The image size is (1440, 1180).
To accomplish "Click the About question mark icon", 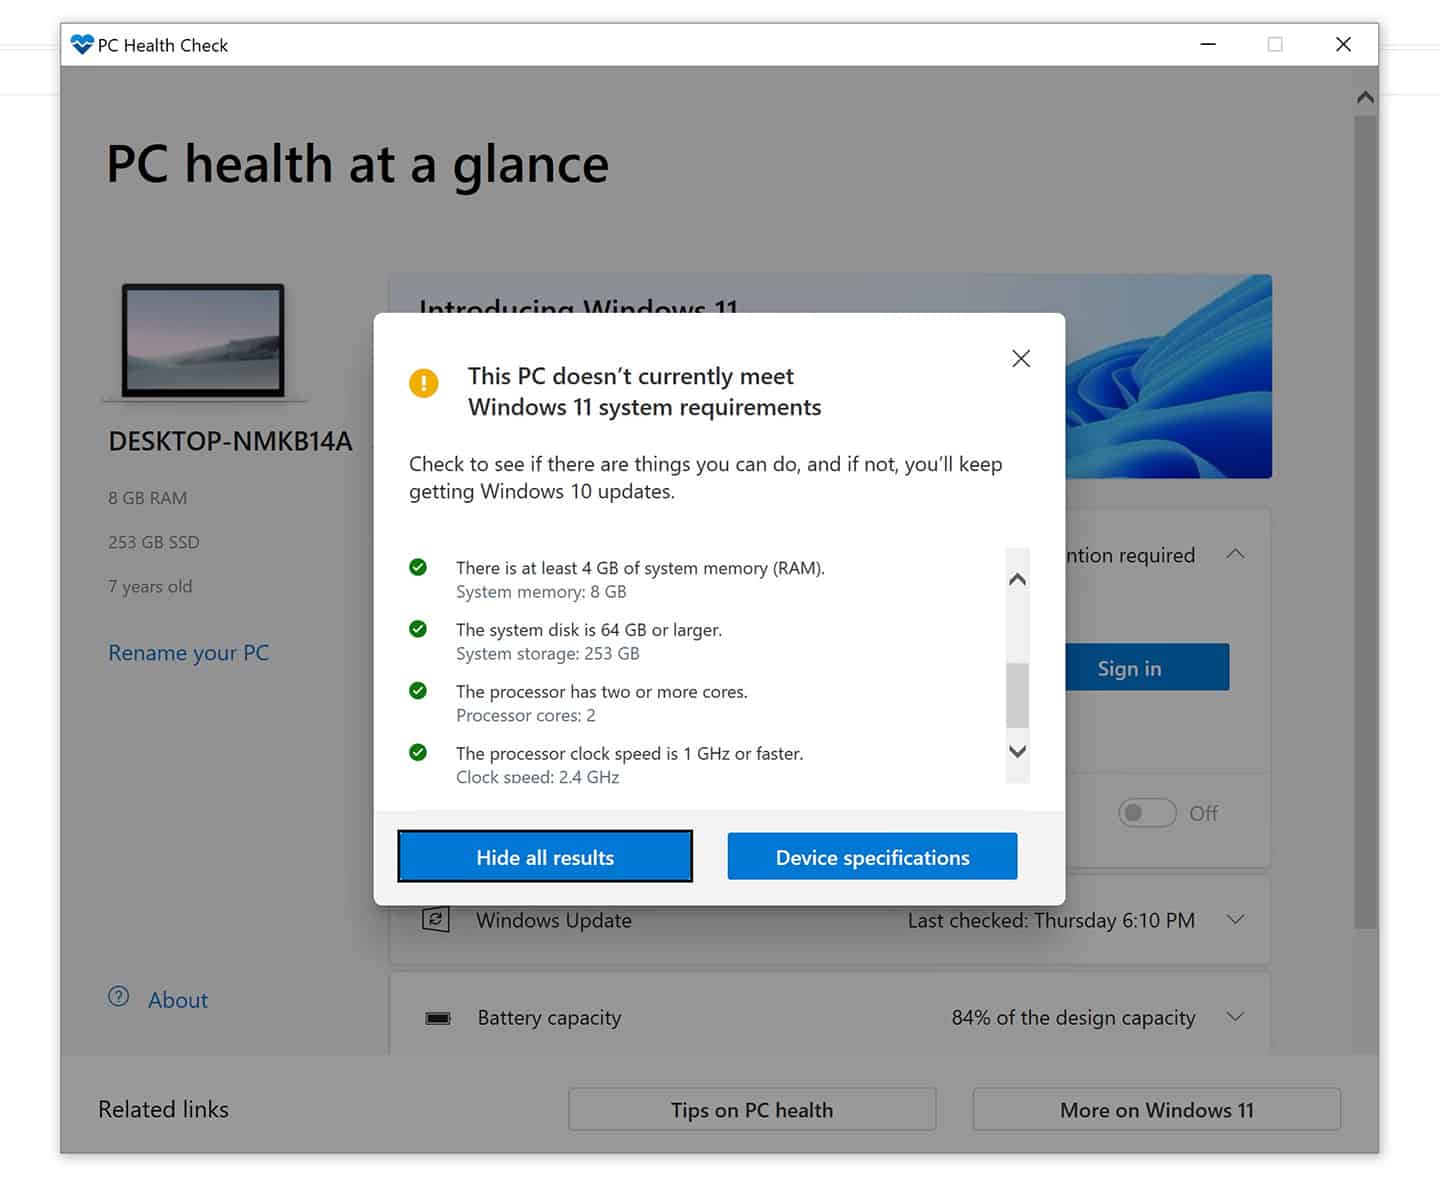I will click(118, 997).
